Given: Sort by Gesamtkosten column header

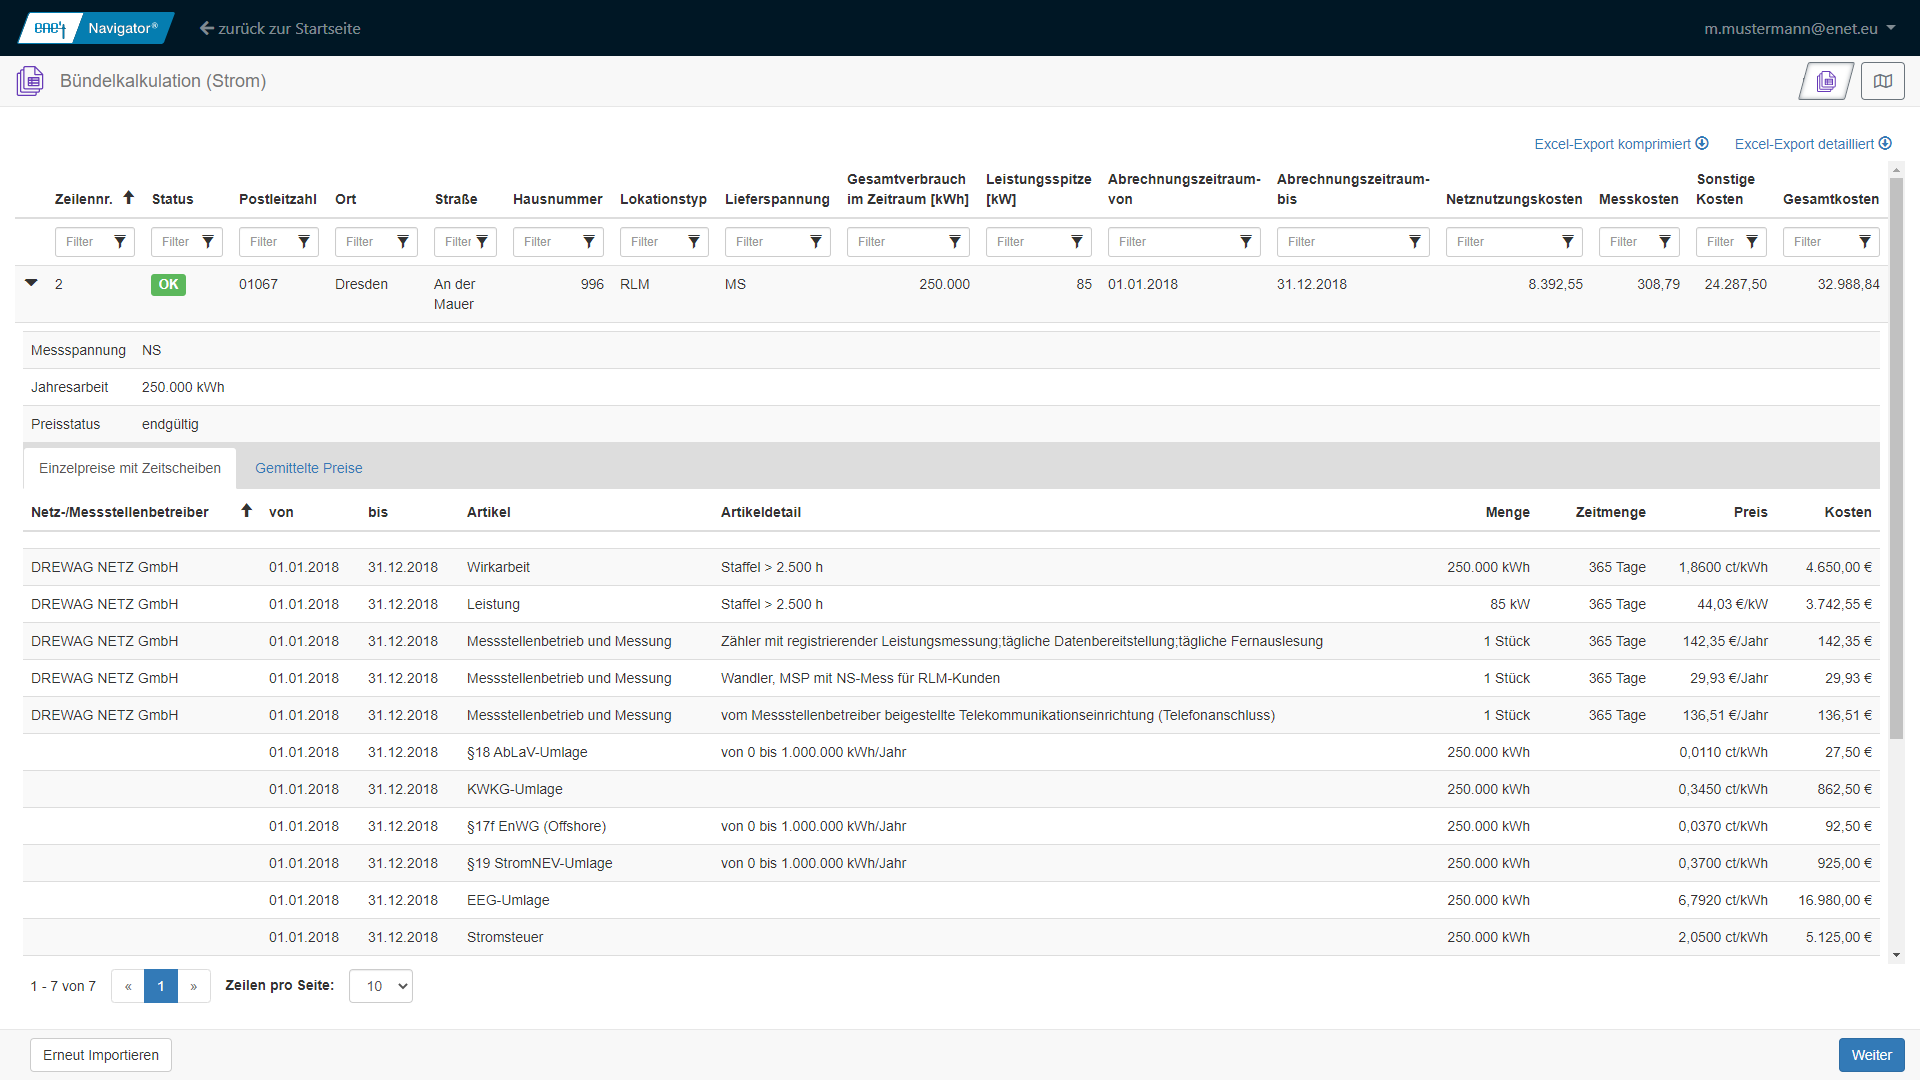Looking at the screenshot, I should pos(1830,199).
